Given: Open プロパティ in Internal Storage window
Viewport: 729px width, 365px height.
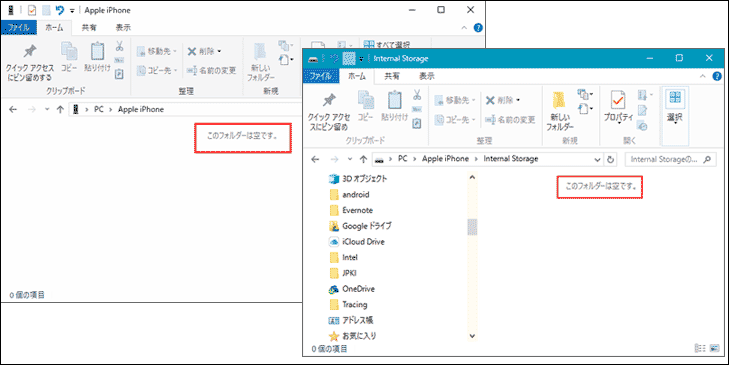Looking at the screenshot, I should coord(618,108).
